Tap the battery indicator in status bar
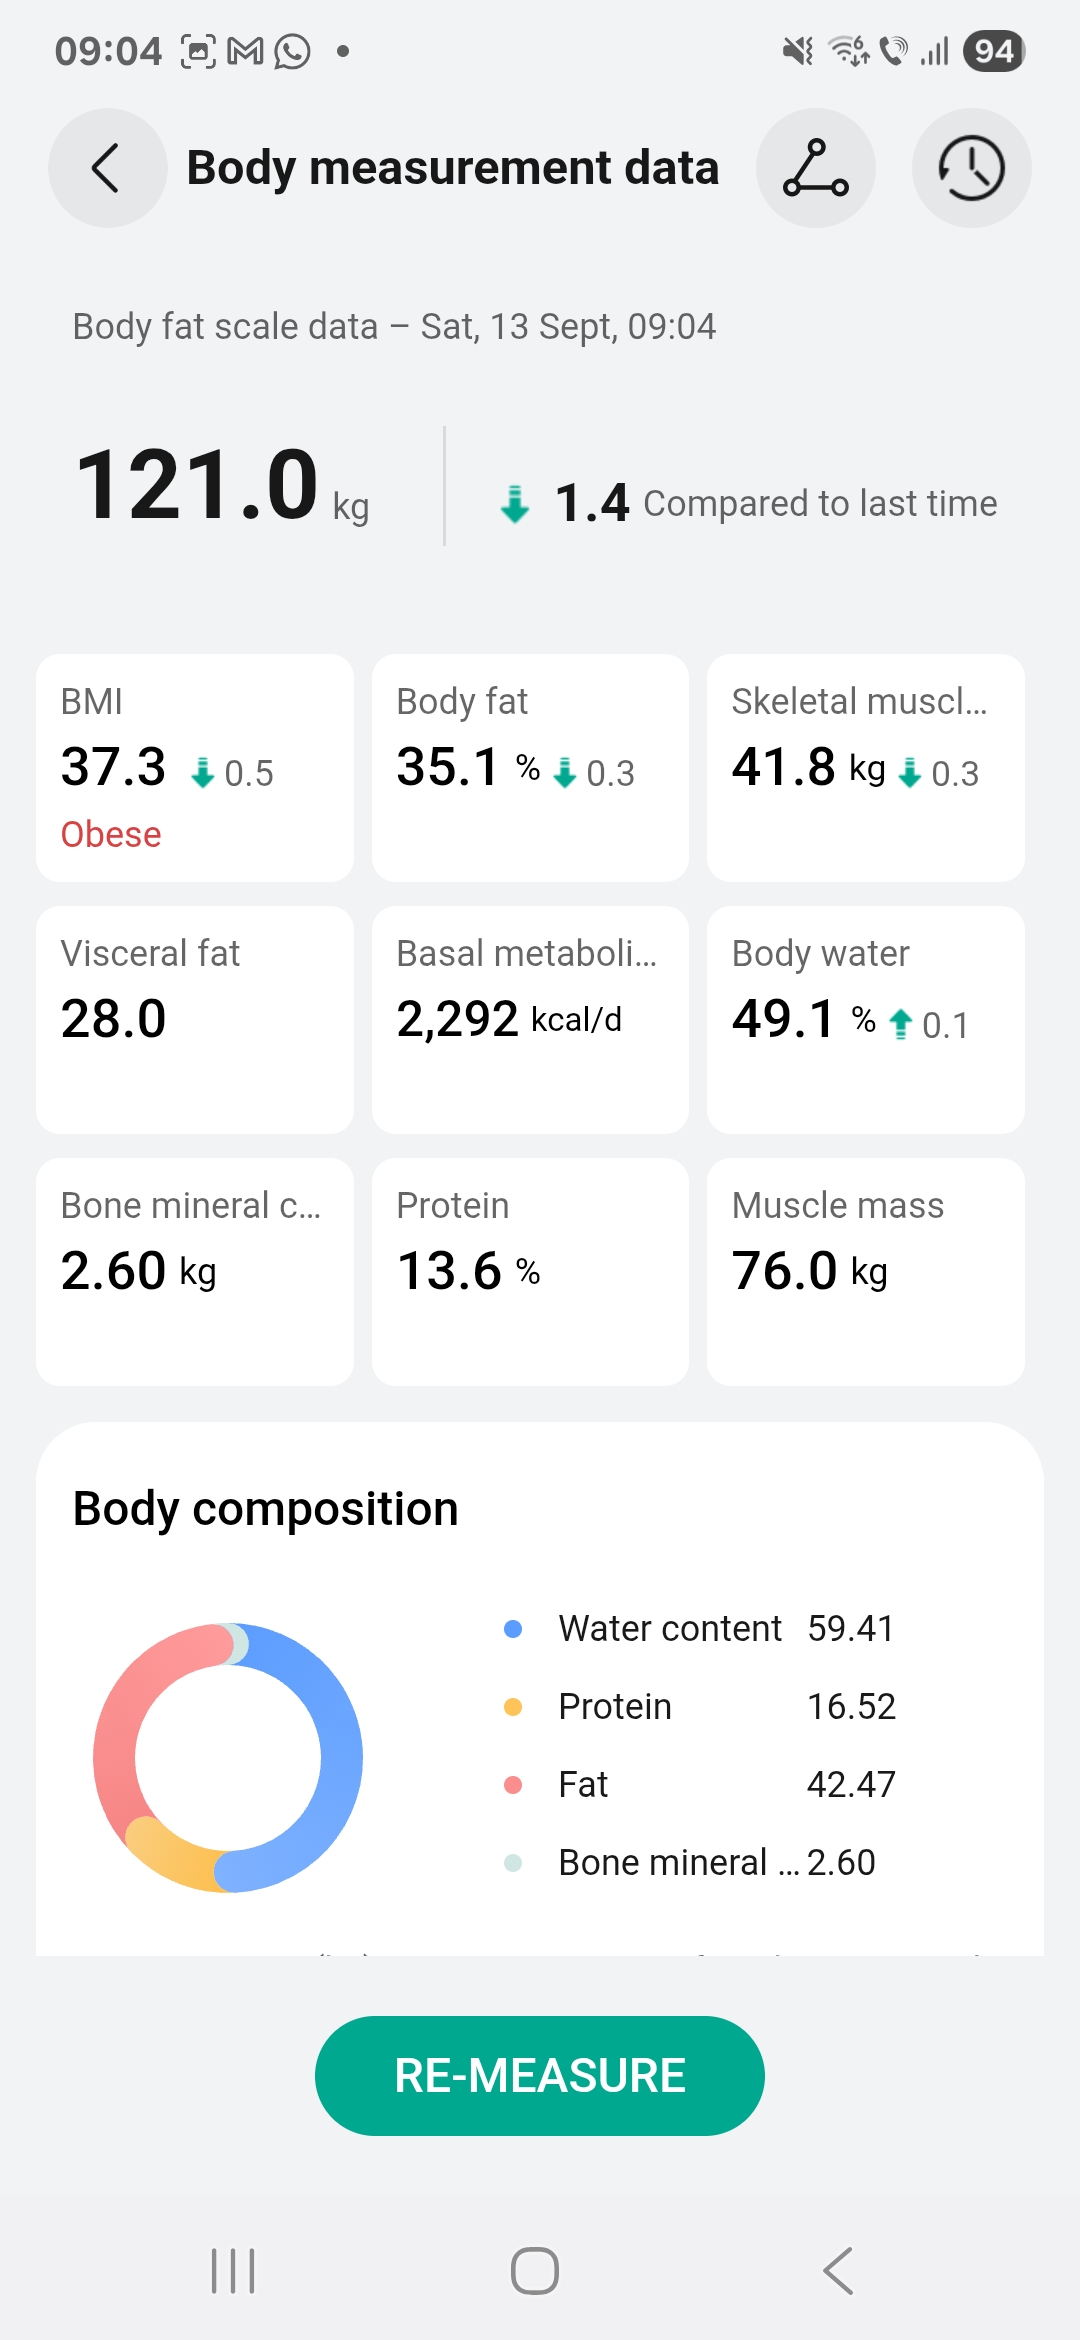Image resolution: width=1080 pixels, height=2340 pixels. pos(993,51)
